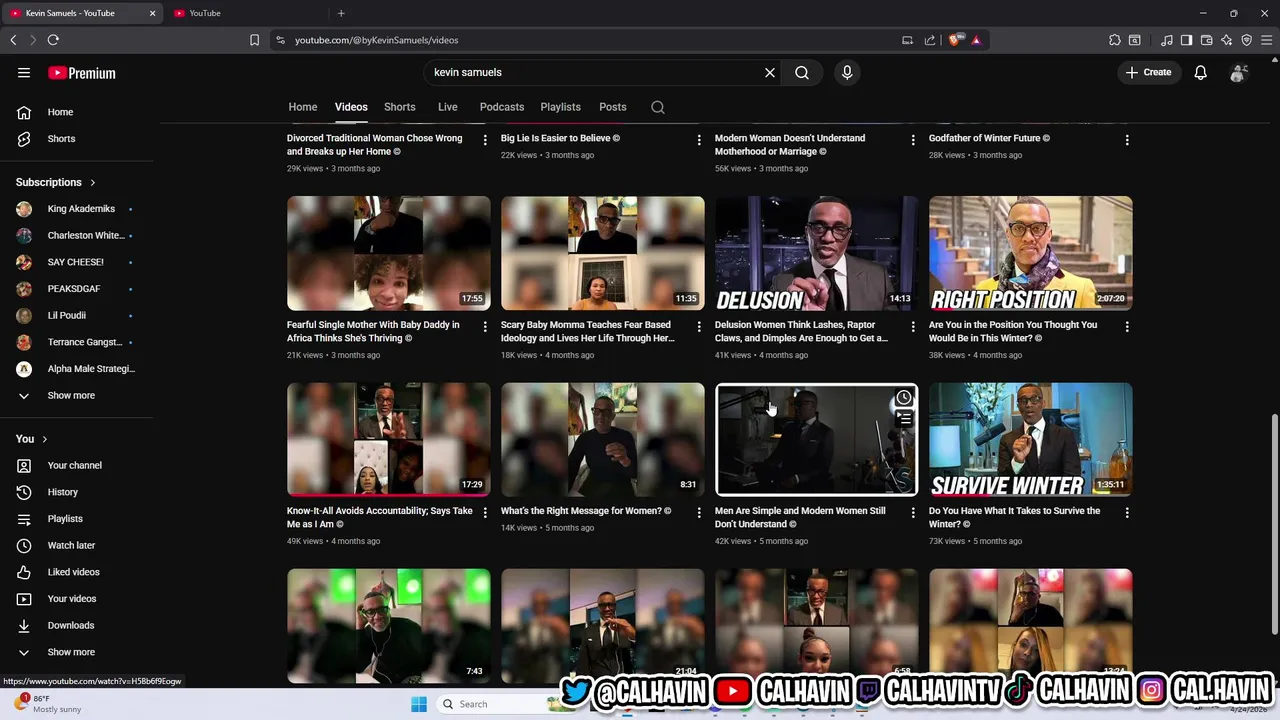
Task: Open a new browser tab
Action: (341, 13)
